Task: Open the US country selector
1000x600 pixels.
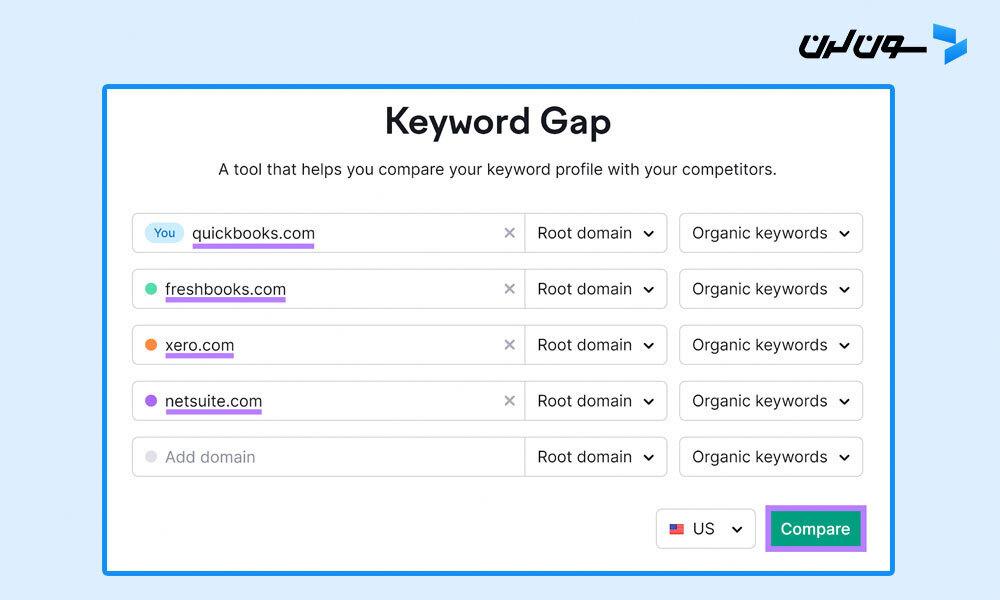Action: (705, 529)
